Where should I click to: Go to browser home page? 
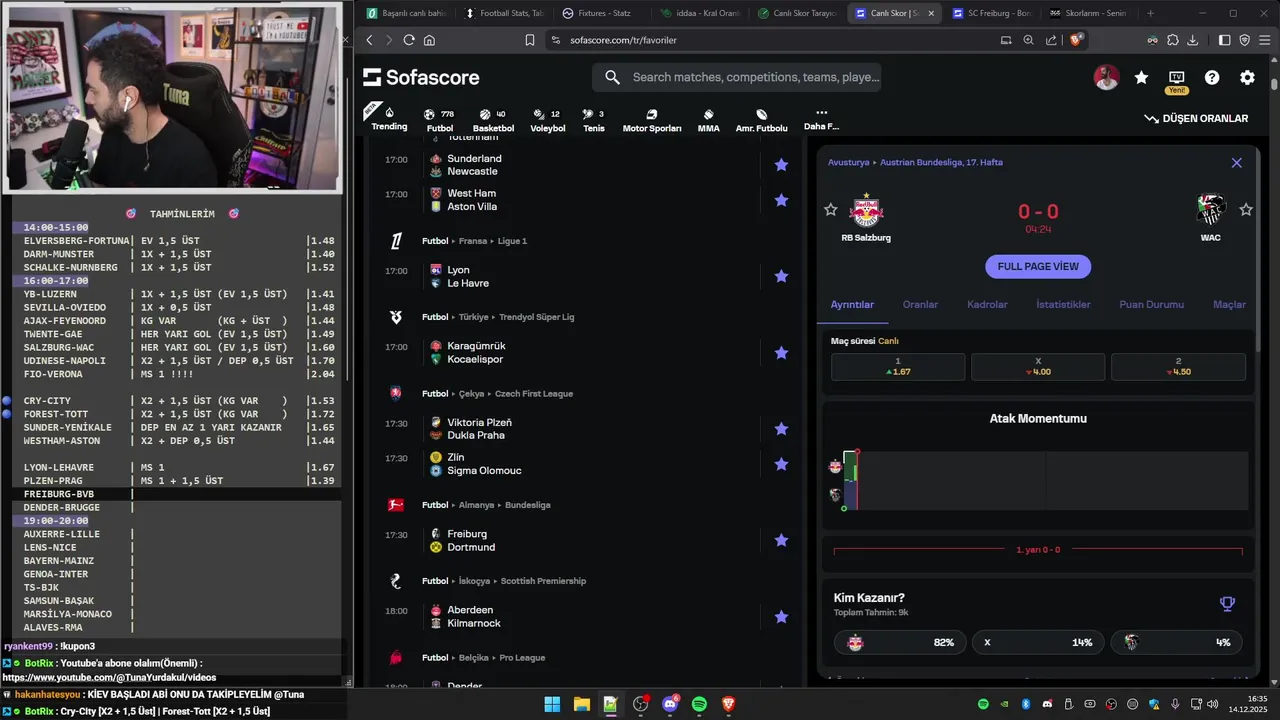[429, 40]
